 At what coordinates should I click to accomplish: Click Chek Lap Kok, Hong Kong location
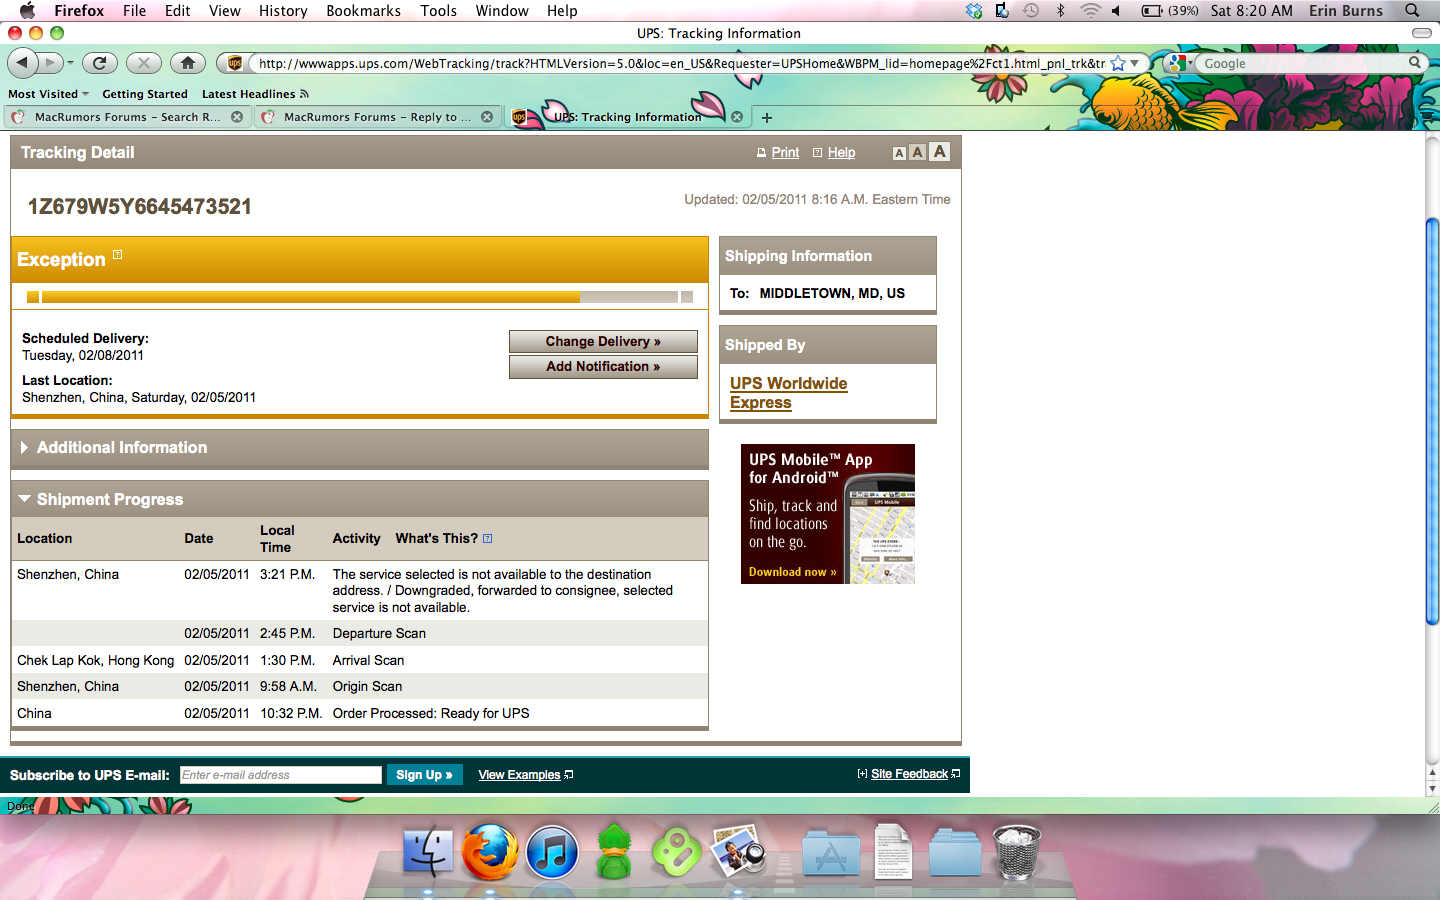(x=95, y=660)
